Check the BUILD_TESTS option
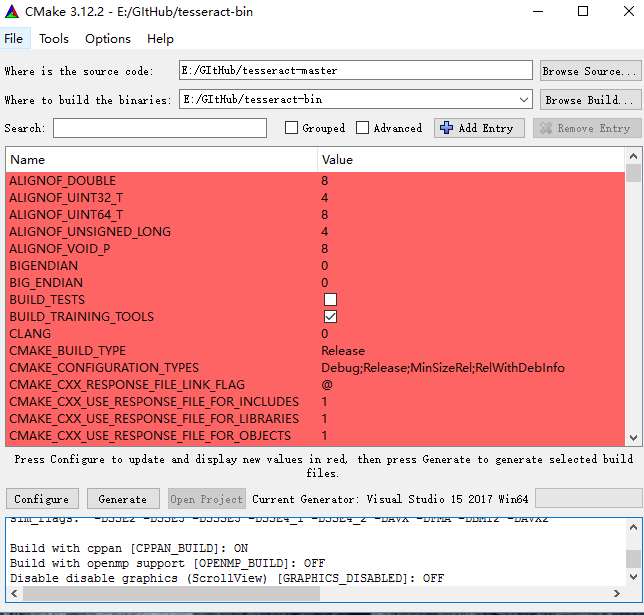 330,299
